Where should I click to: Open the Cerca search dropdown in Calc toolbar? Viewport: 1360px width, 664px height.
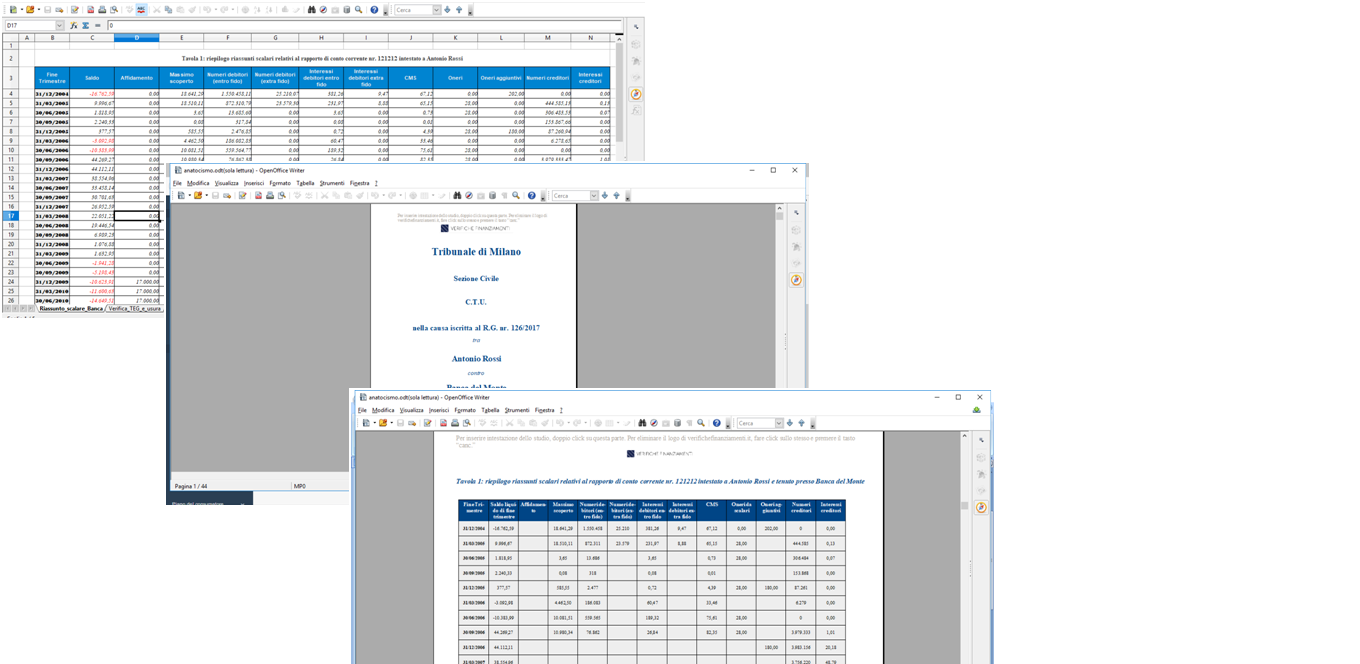pos(436,10)
